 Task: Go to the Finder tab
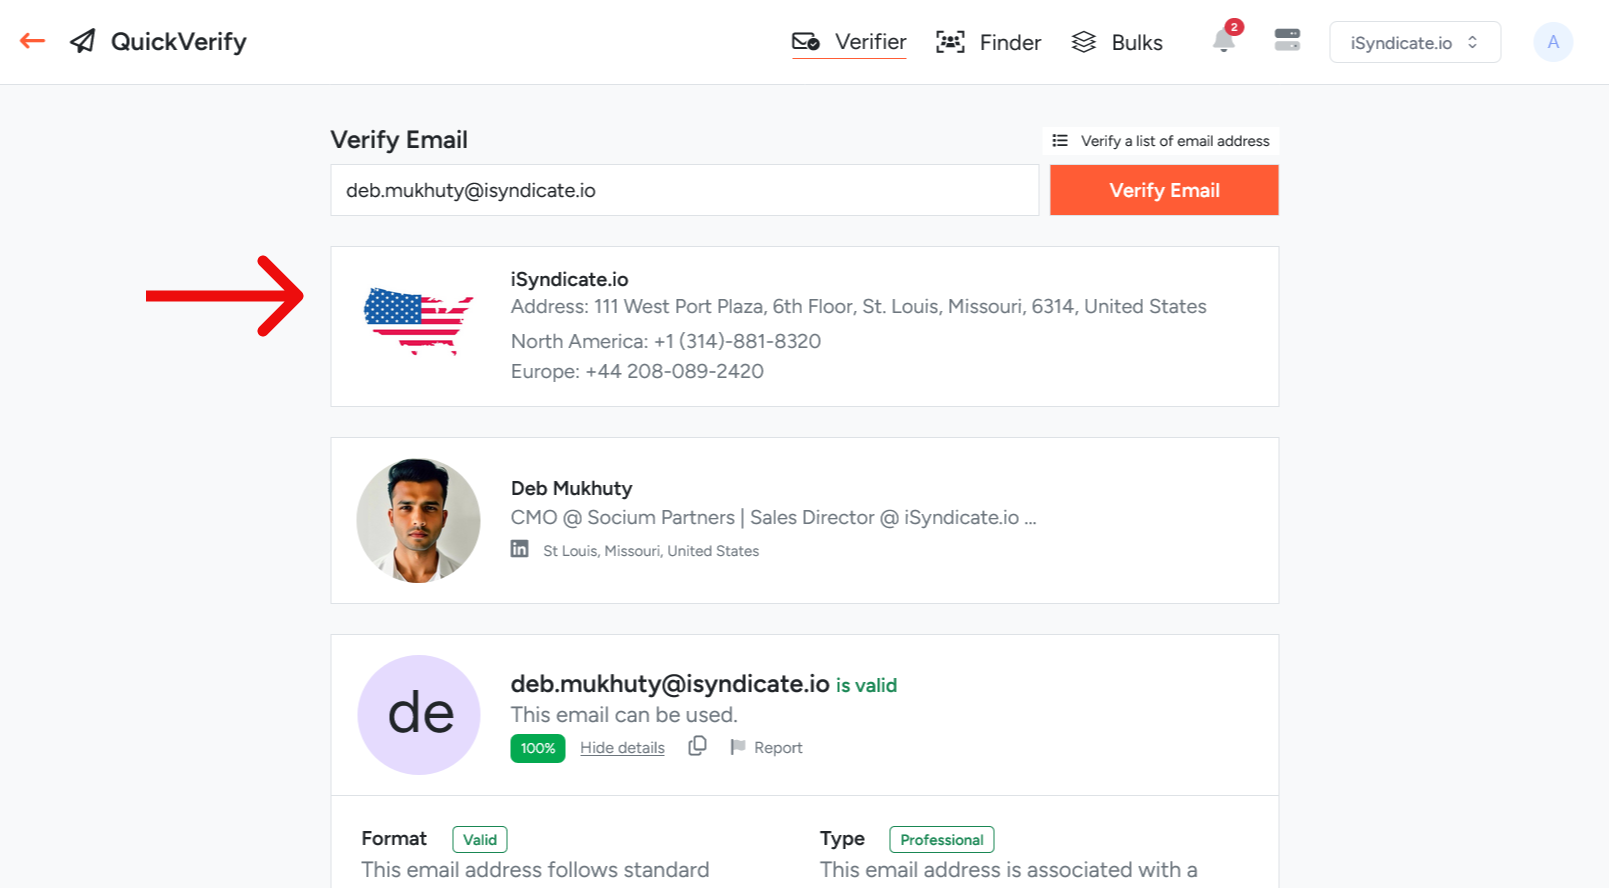pyautogui.click(x=988, y=42)
